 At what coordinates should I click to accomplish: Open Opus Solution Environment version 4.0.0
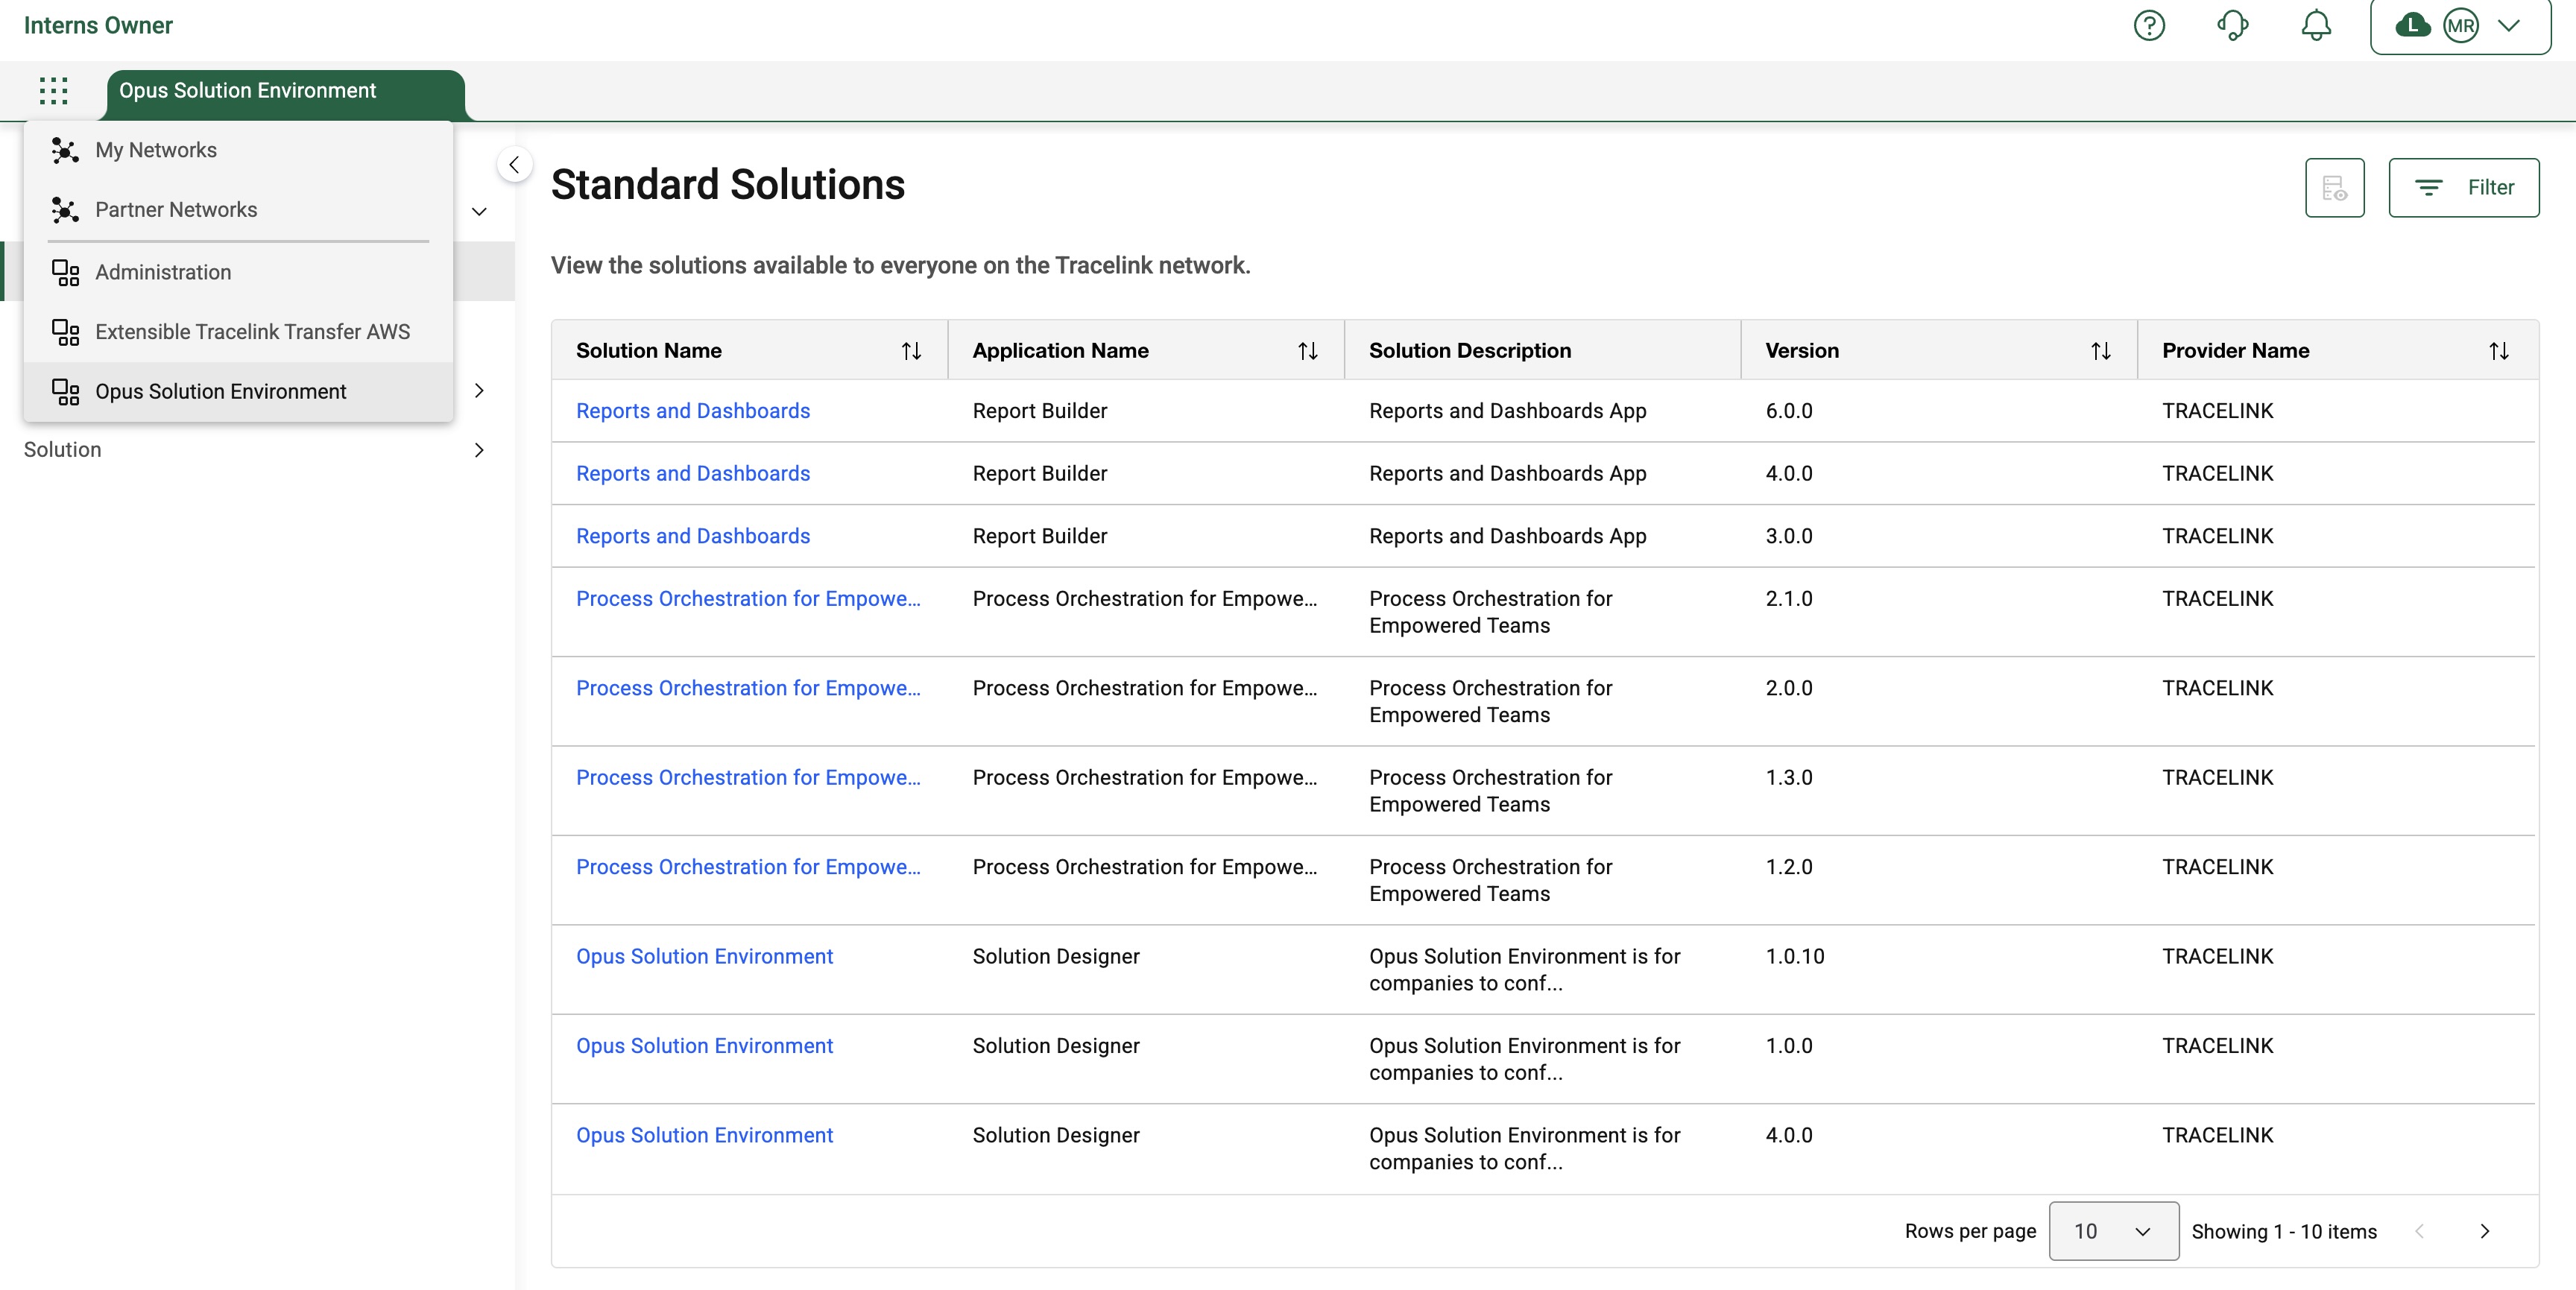[x=704, y=1136]
